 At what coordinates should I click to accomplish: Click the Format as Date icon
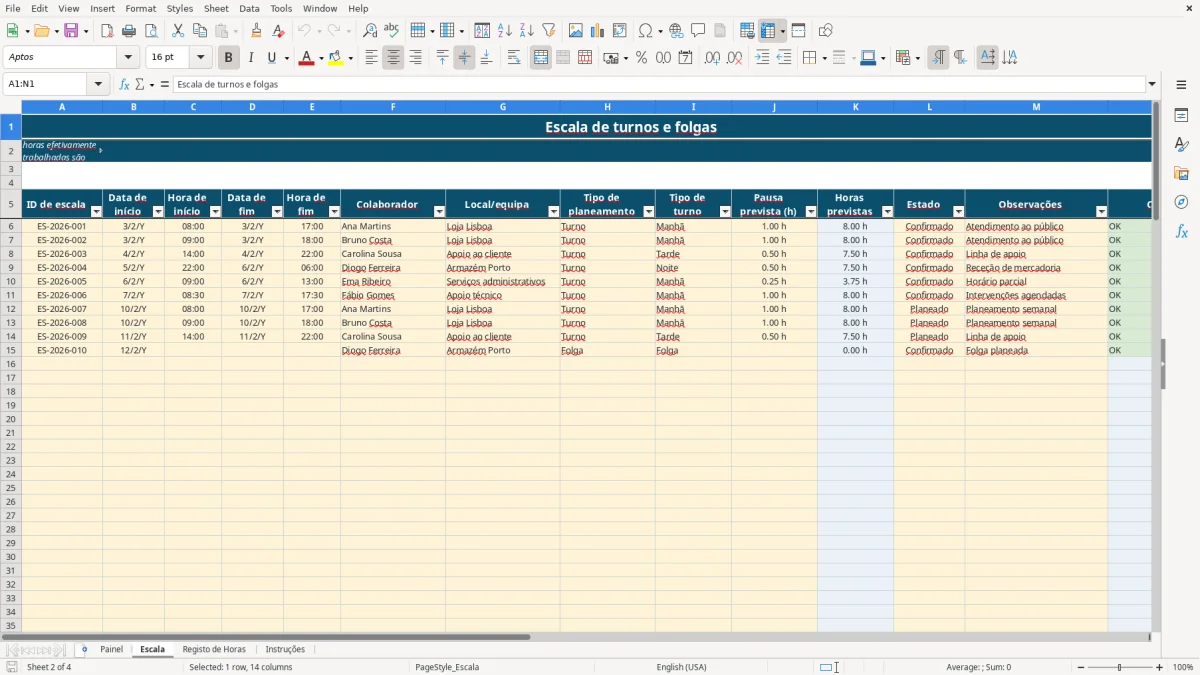[x=686, y=58]
